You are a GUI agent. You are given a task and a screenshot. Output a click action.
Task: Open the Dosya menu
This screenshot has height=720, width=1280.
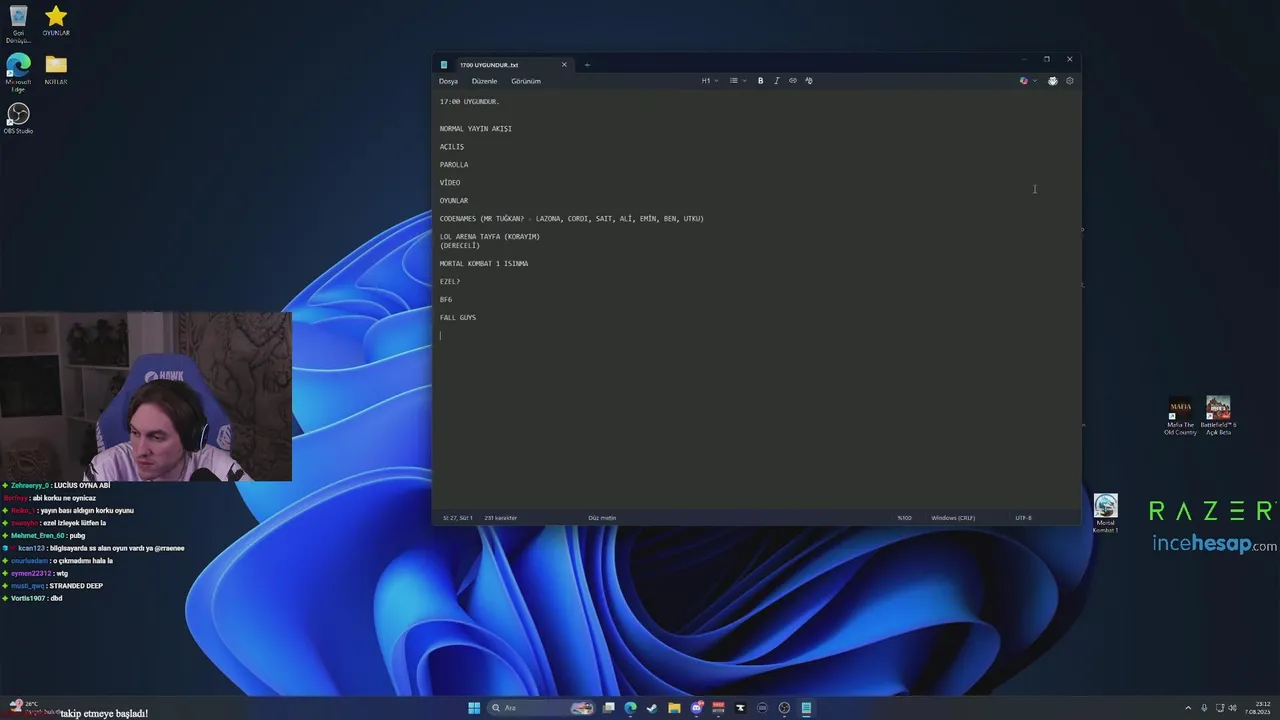click(x=448, y=81)
